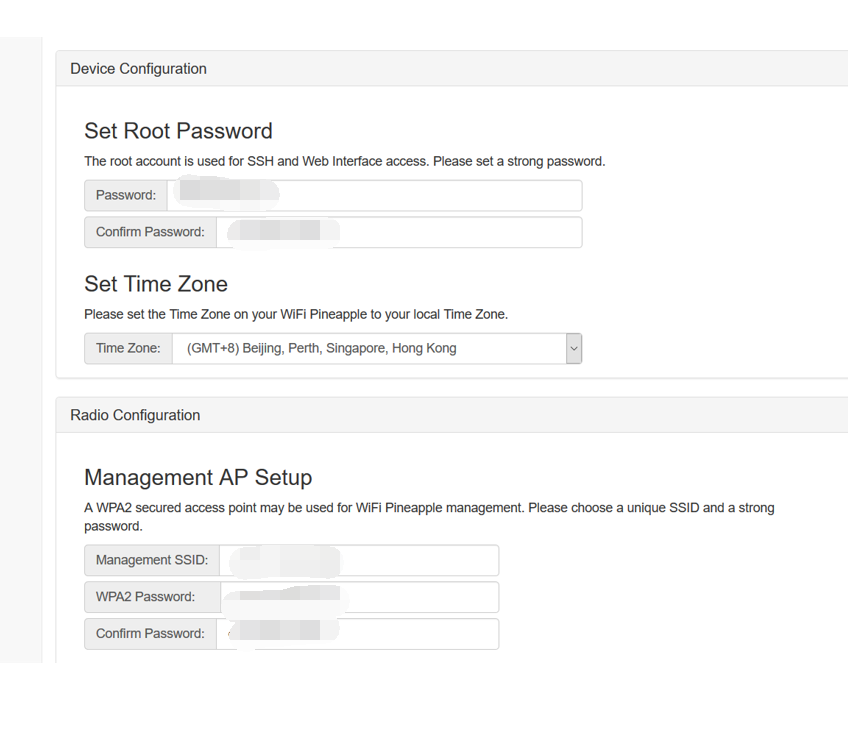Click the chevron arrow on Time Zone selector
Viewport: 848px width, 742px height.
[x=573, y=348]
